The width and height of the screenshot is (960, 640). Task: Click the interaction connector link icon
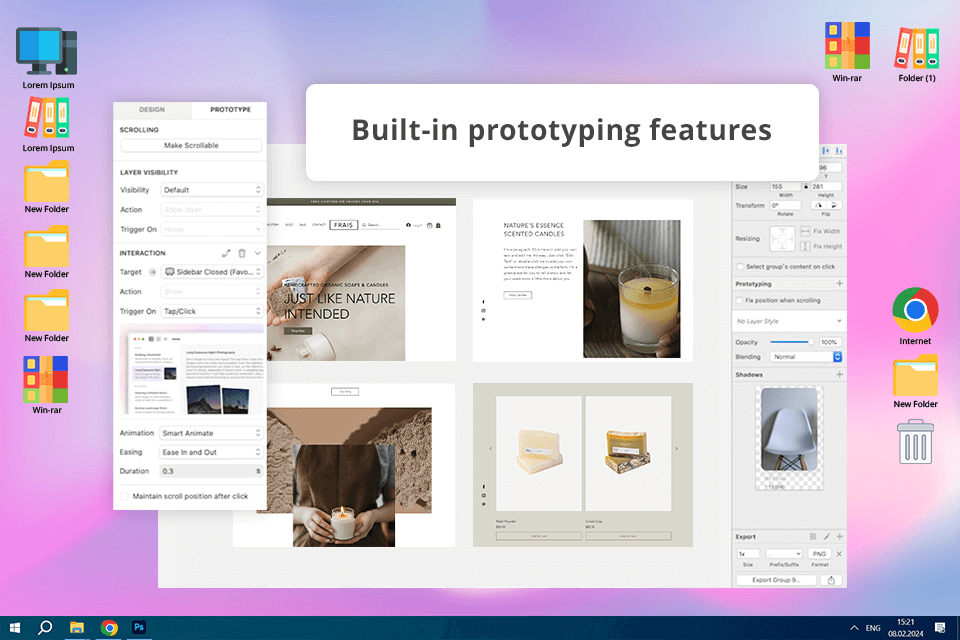(226, 253)
